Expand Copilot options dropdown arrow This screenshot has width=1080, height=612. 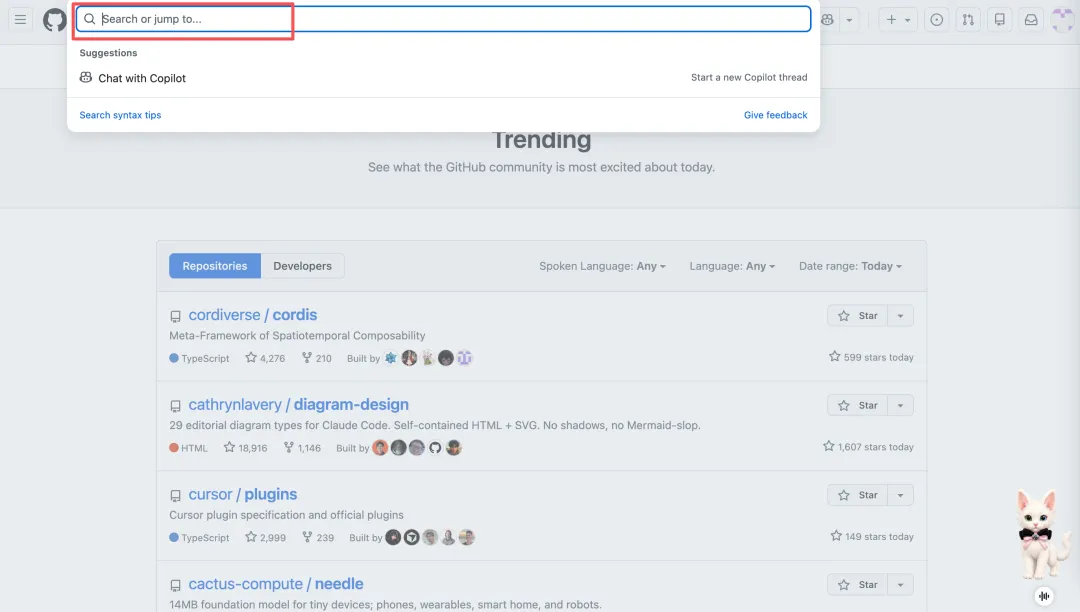[x=849, y=20]
